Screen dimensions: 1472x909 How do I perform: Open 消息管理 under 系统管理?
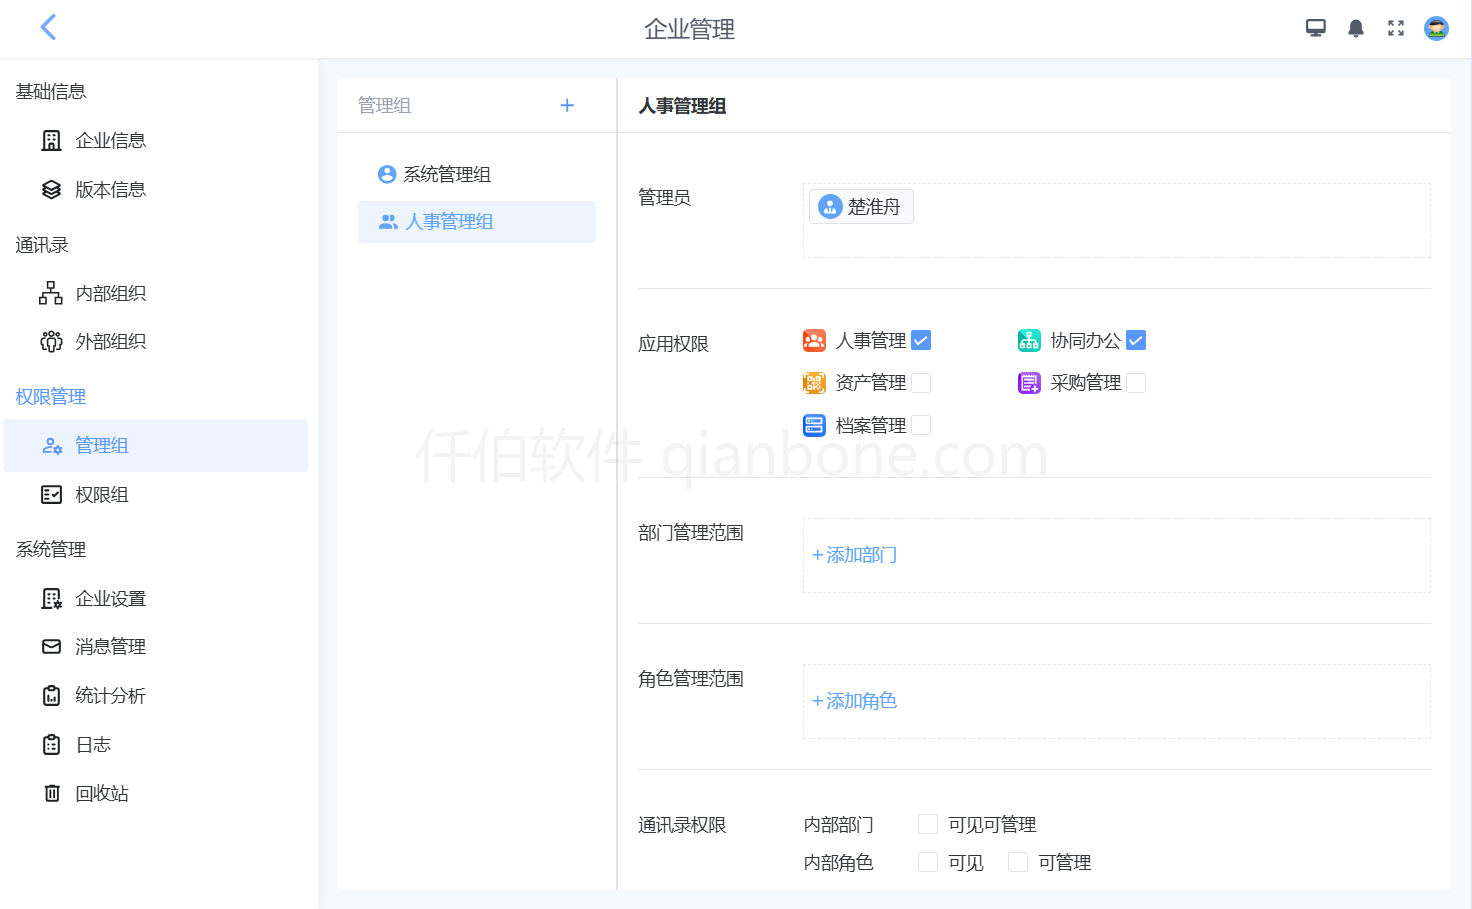111,646
